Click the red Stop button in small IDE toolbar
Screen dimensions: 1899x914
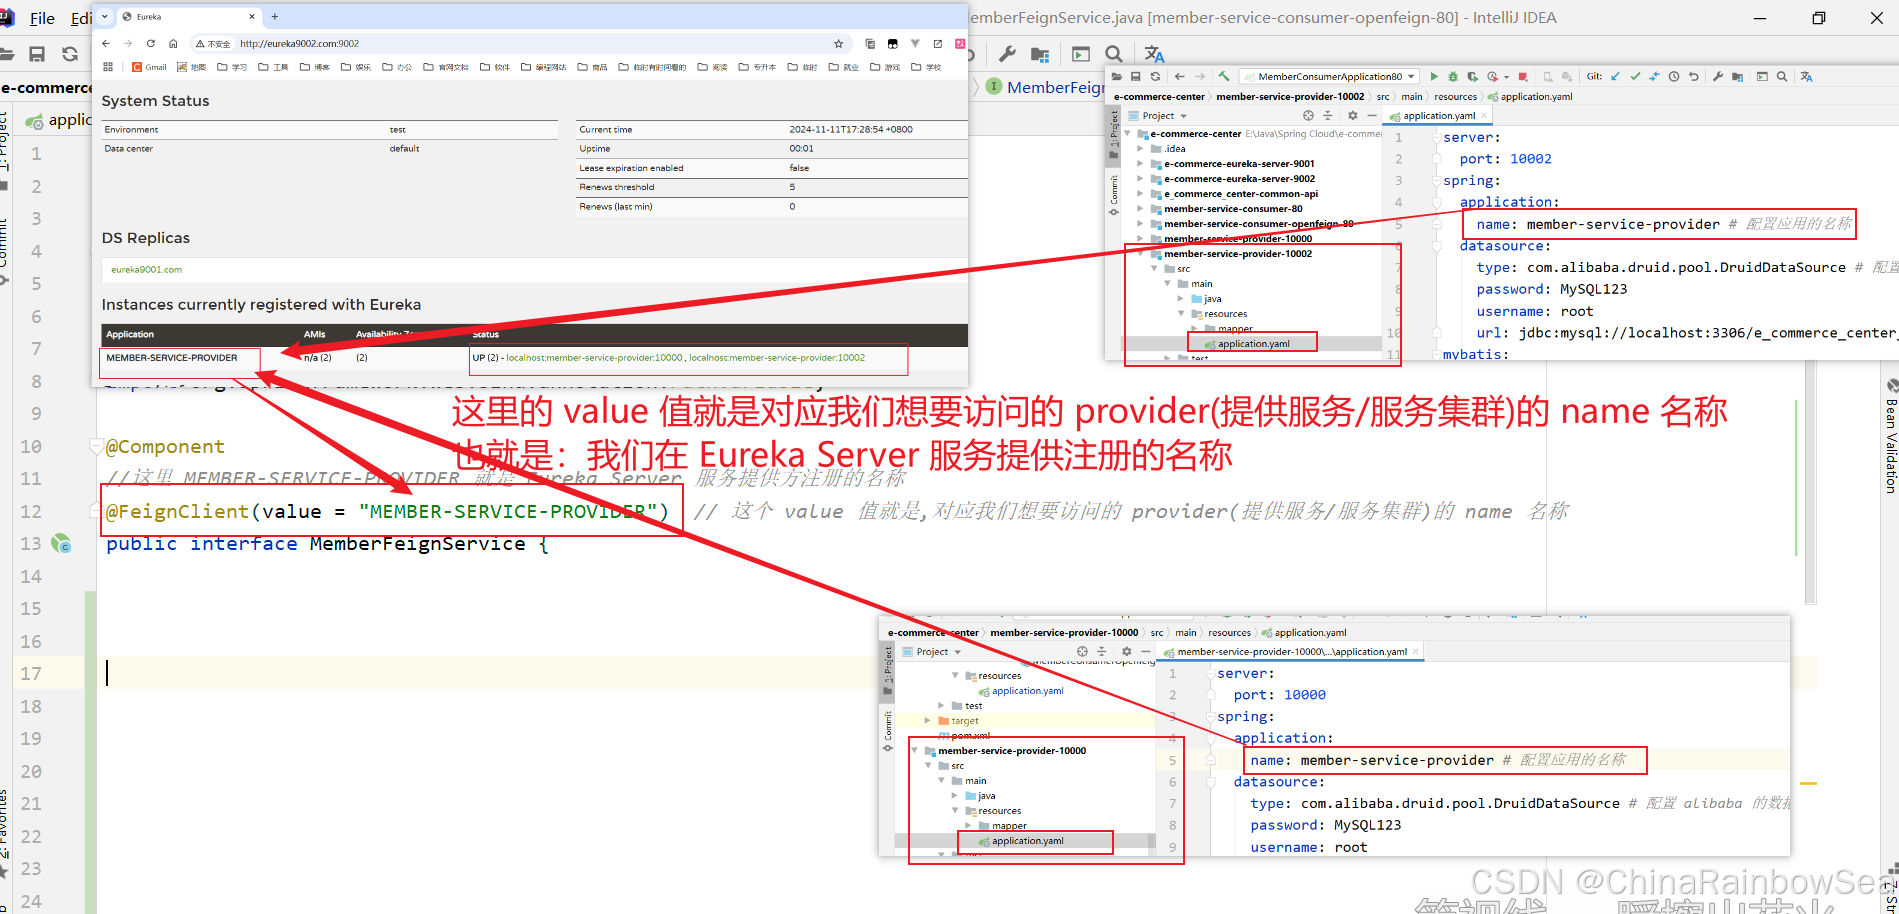(x=1523, y=76)
